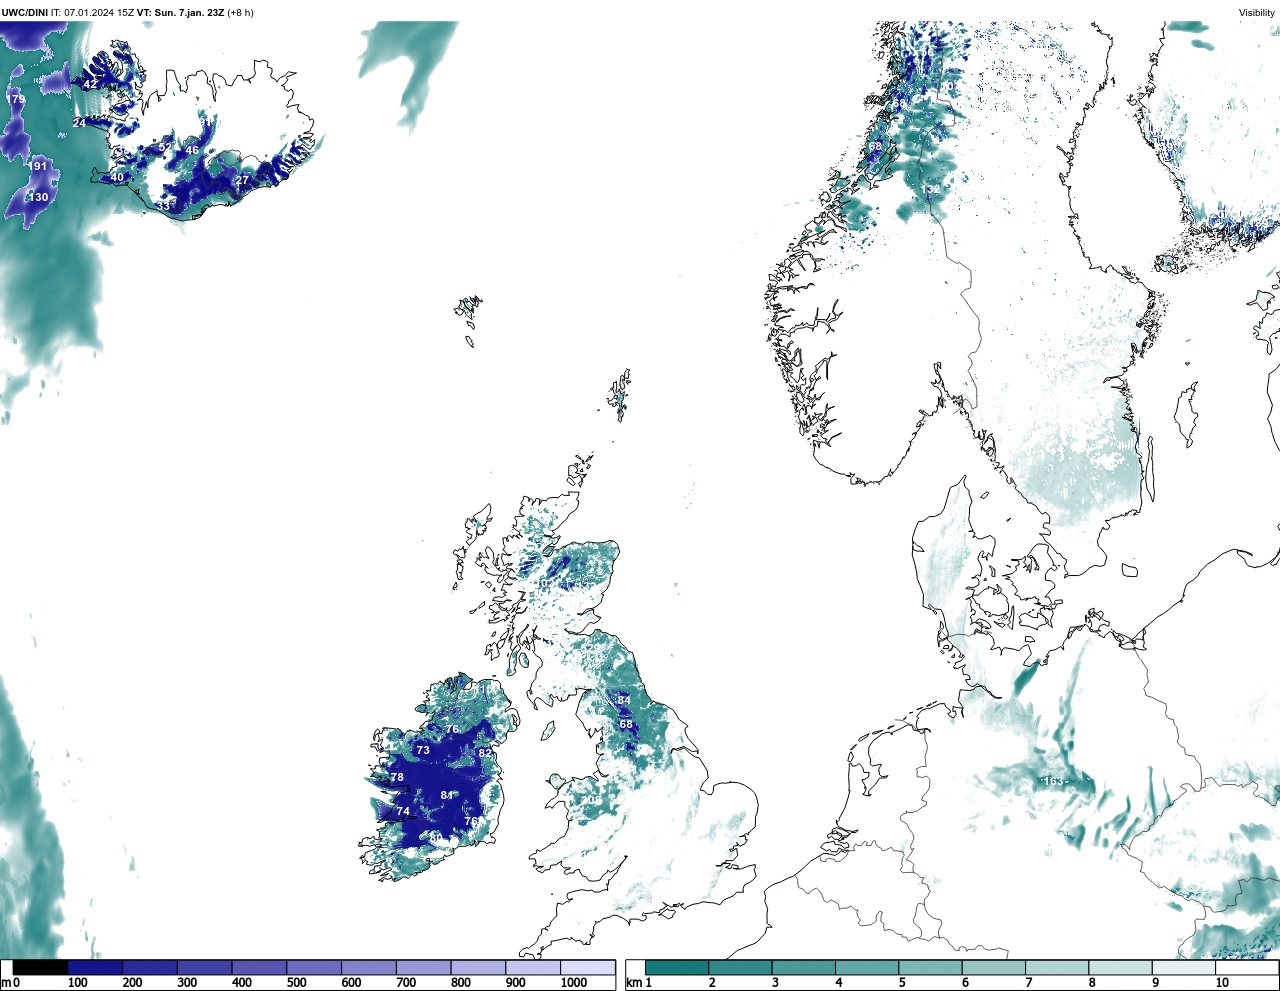Click the '3' label on kilometre scale
The image size is (1280, 991).
pyautogui.click(x=776, y=983)
